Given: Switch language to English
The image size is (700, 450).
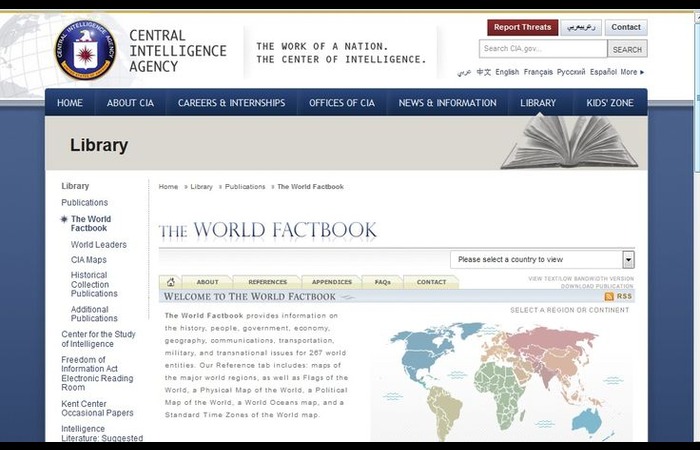Looking at the screenshot, I should [507, 72].
